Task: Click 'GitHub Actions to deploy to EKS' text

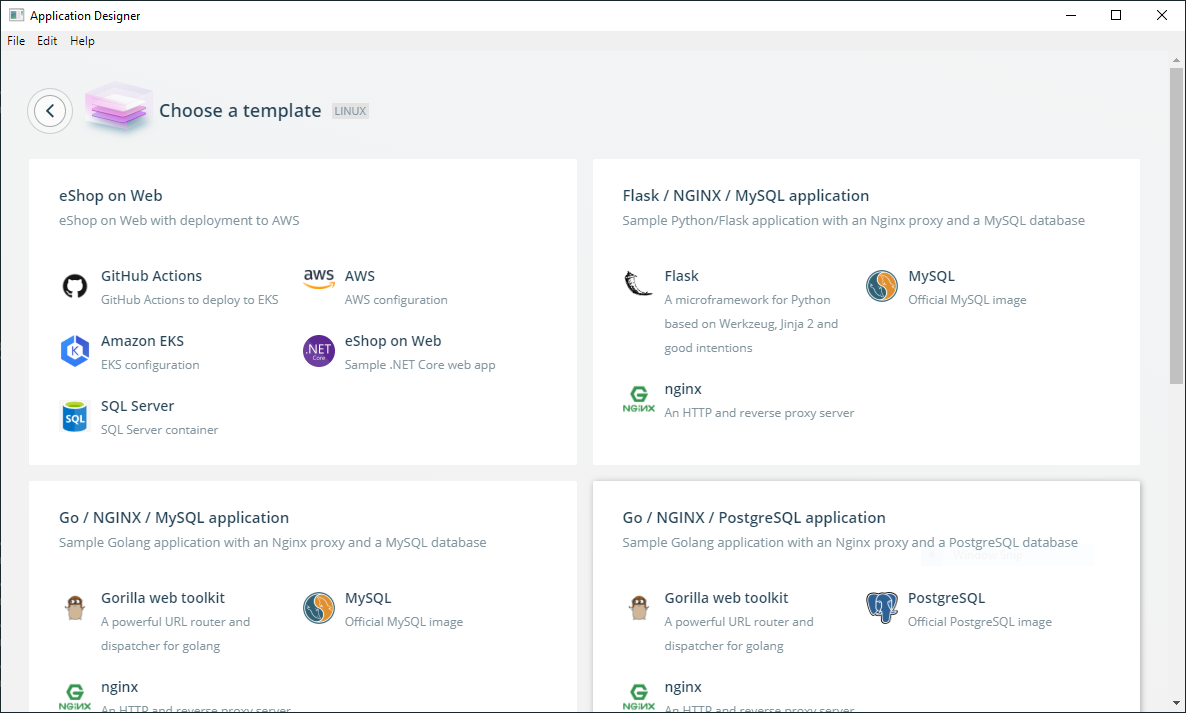Action: point(189,300)
